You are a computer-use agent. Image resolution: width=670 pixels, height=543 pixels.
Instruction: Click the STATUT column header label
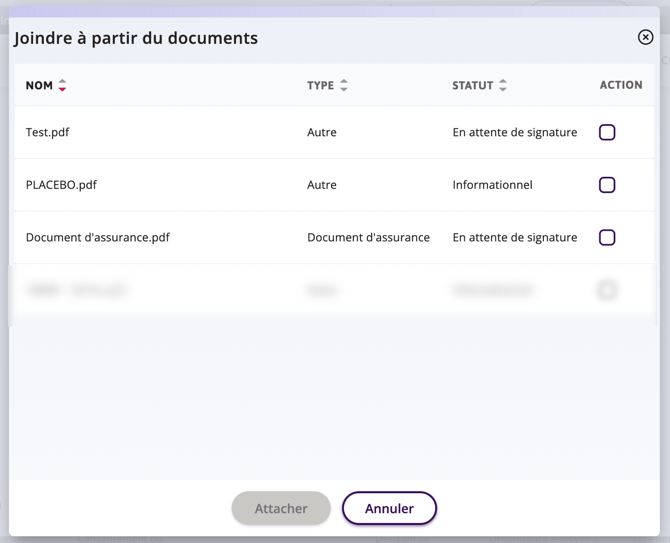472,85
